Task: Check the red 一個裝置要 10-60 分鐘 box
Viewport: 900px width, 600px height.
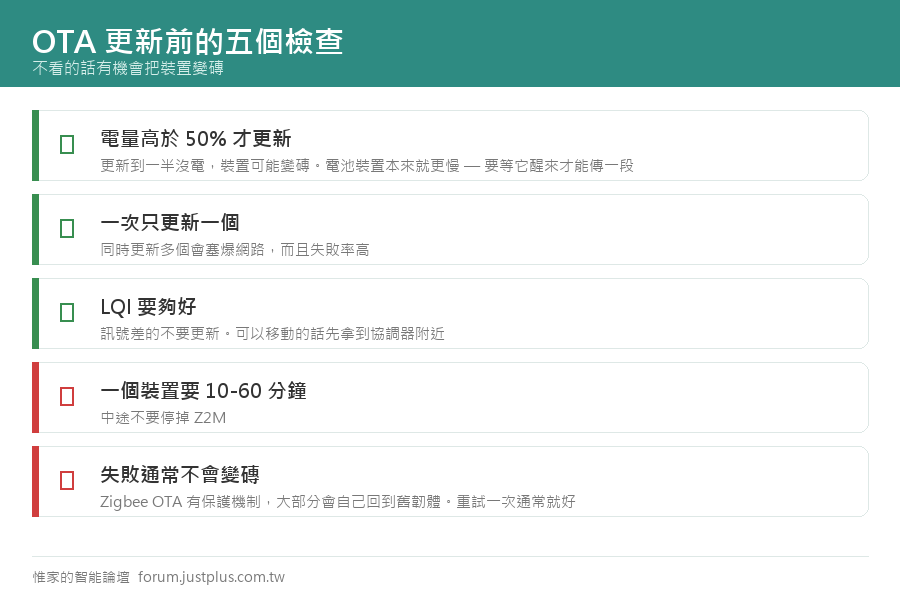Action: tap(67, 396)
